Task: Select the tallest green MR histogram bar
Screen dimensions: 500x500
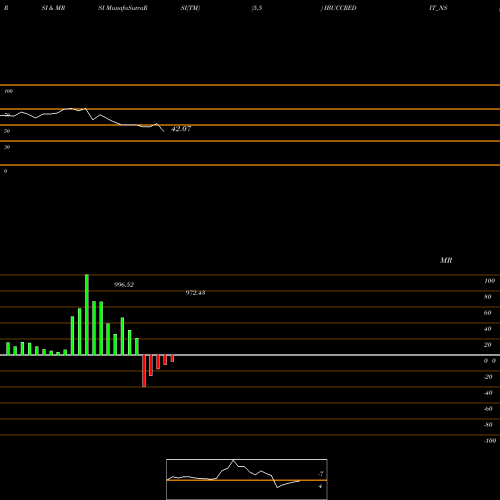Action: [x=87, y=315]
